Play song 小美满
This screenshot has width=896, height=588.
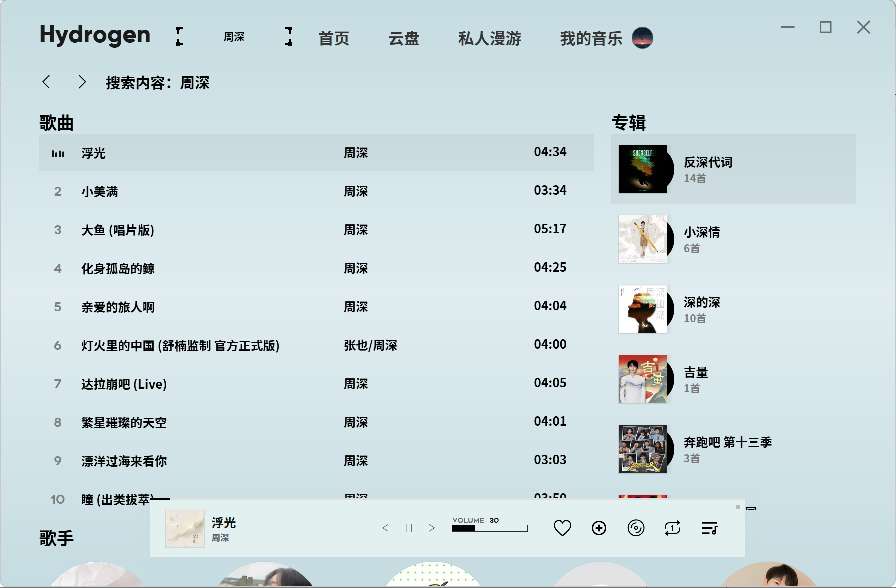click(316, 191)
